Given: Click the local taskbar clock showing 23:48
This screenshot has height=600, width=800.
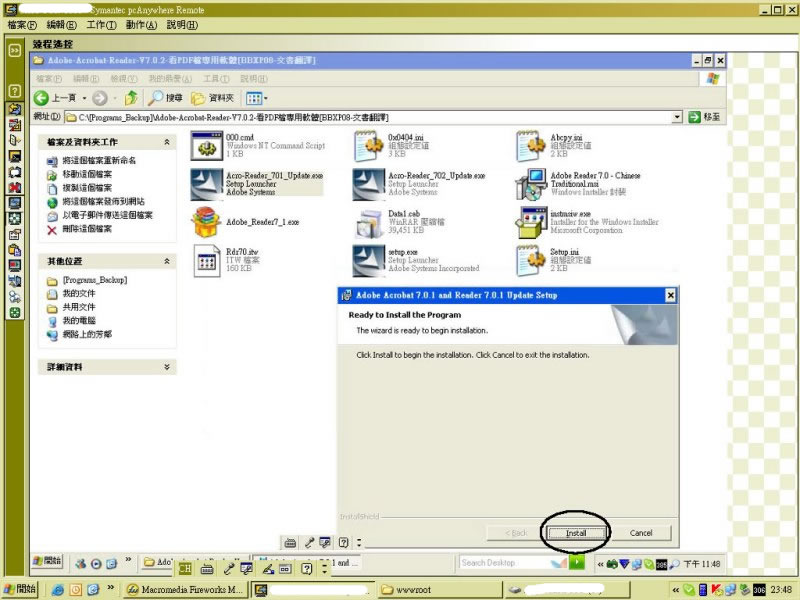Looking at the screenshot, I should pyautogui.click(x=781, y=590).
